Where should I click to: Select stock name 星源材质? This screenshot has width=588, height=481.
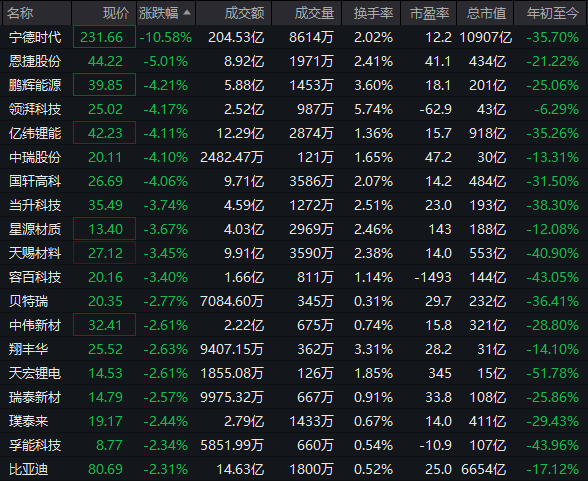[x=35, y=229]
